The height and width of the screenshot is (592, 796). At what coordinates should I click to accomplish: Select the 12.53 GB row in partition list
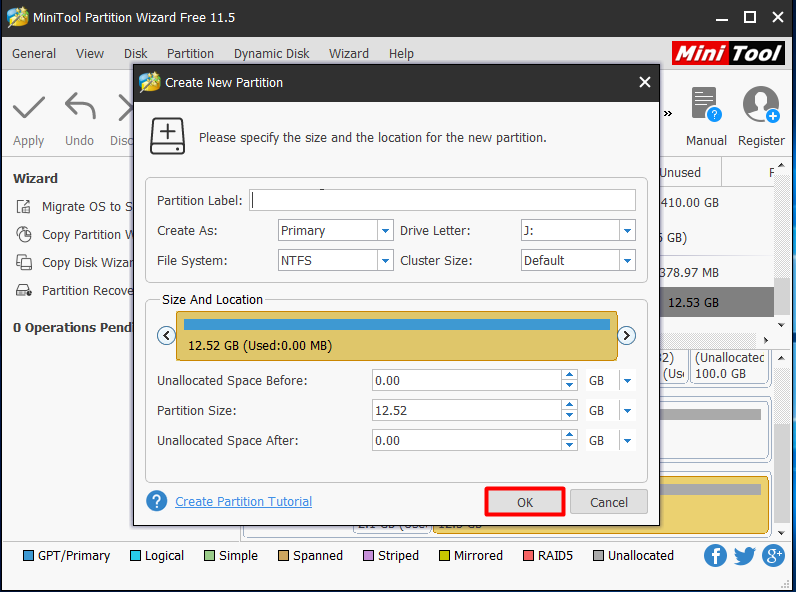(x=717, y=303)
